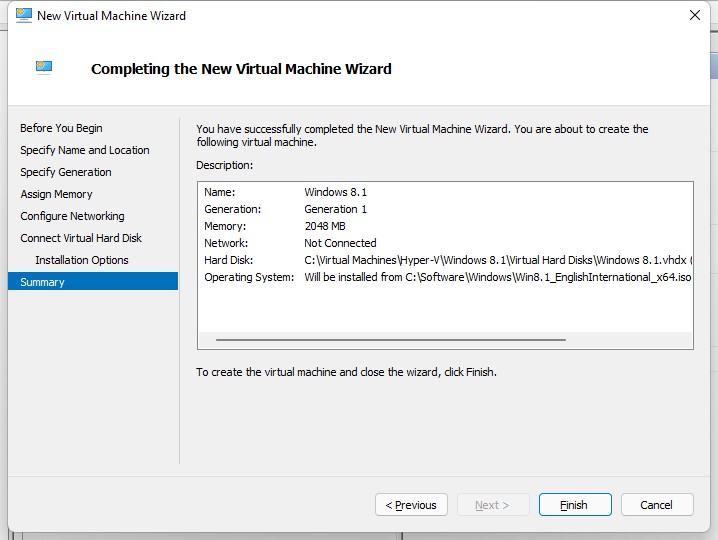Click the 'Memory:' field label
This screenshot has height=540, width=718.
[225, 226]
